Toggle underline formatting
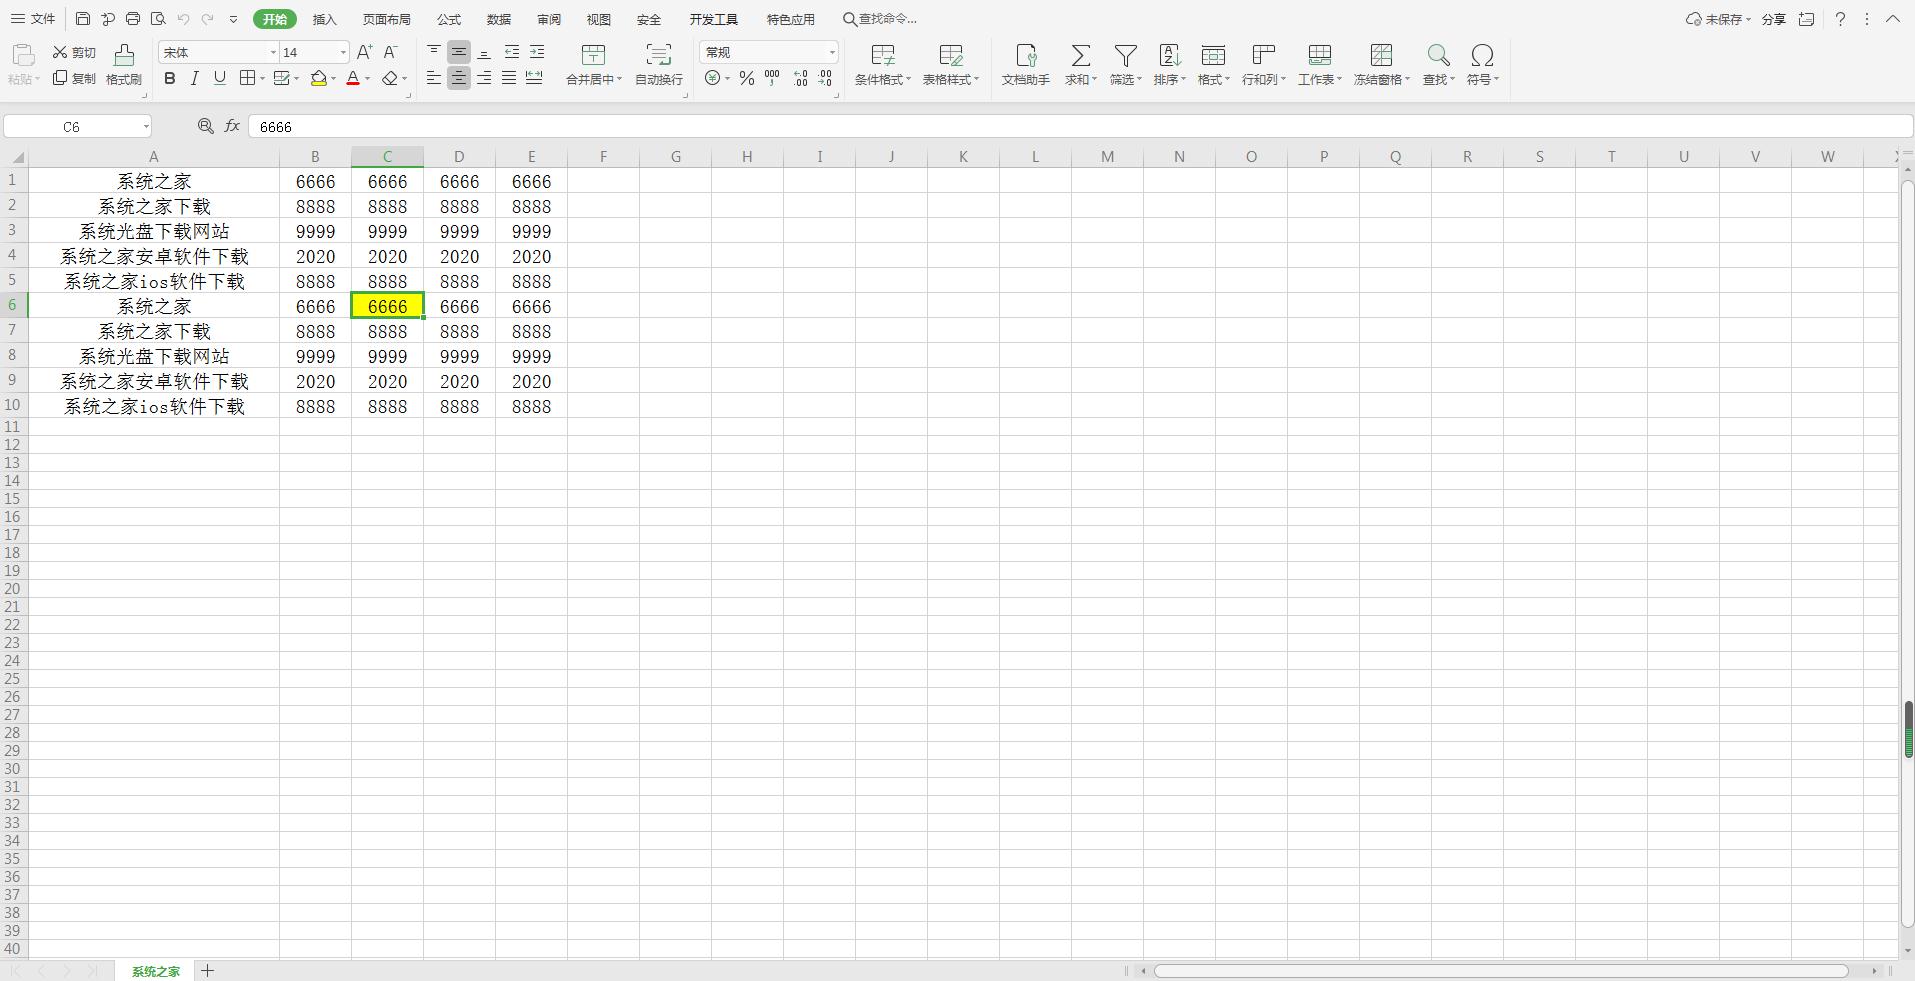This screenshot has height=981, width=1915. click(x=220, y=79)
